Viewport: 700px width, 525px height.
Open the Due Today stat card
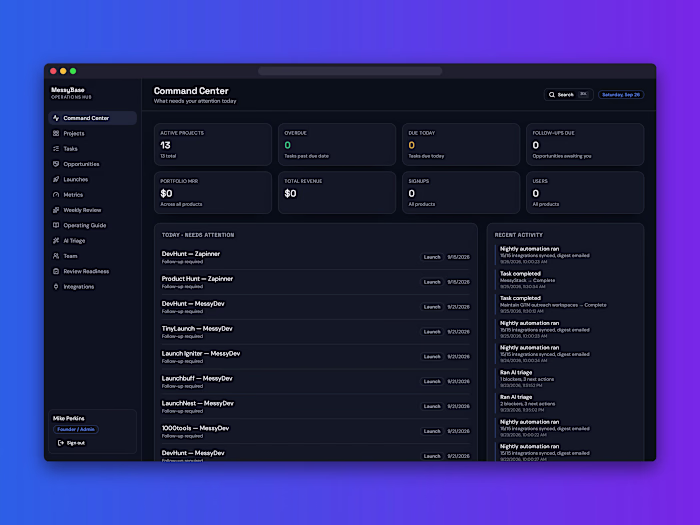coord(461,145)
